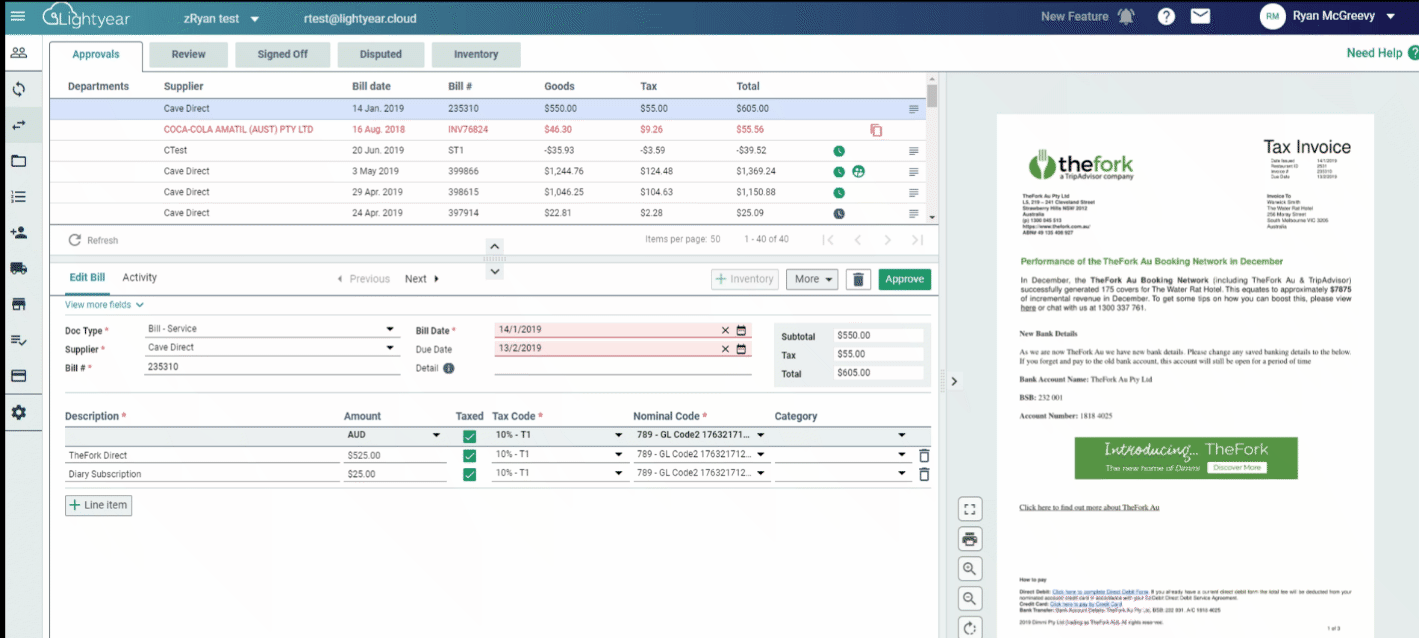Delete bill using trash icon beside Approve

tap(858, 279)
